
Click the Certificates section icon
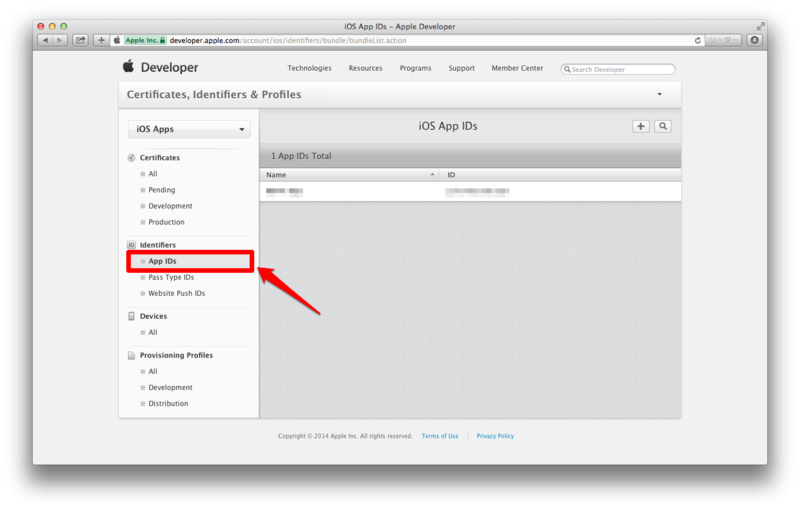(131, 158)
